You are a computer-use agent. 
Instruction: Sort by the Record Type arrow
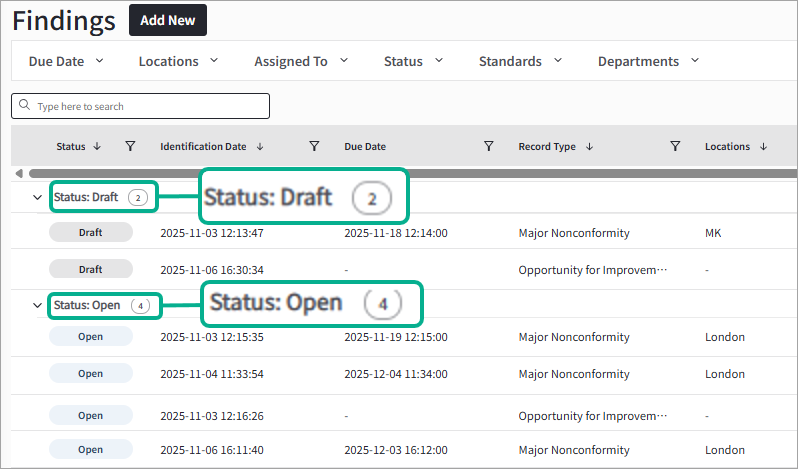[589, 146]
